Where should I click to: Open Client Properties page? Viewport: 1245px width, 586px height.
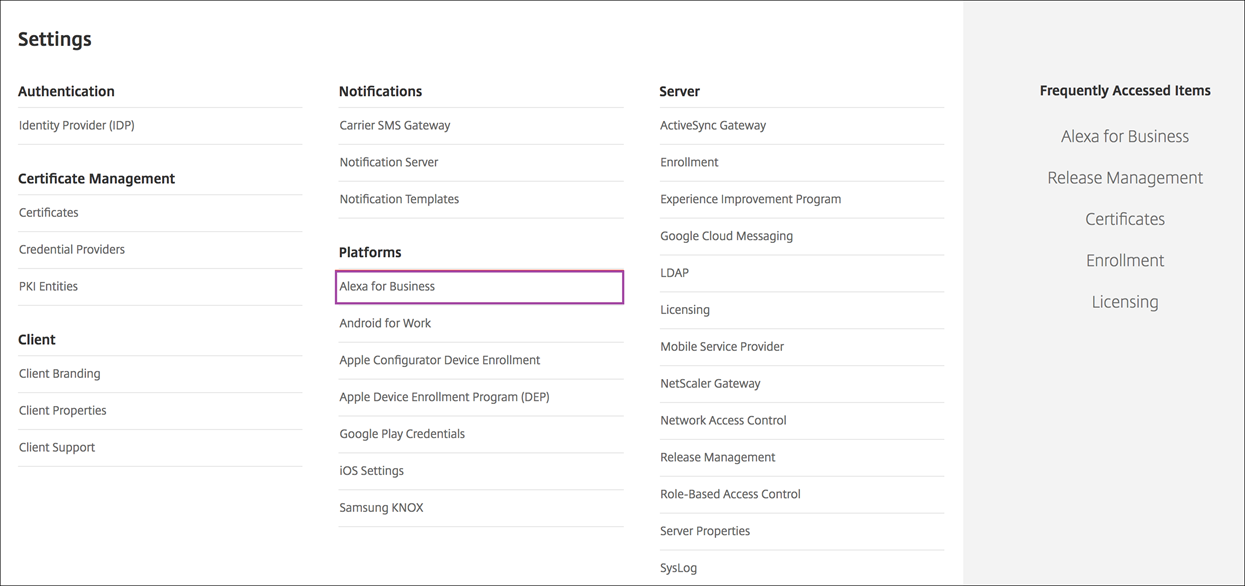click(63, 411)
